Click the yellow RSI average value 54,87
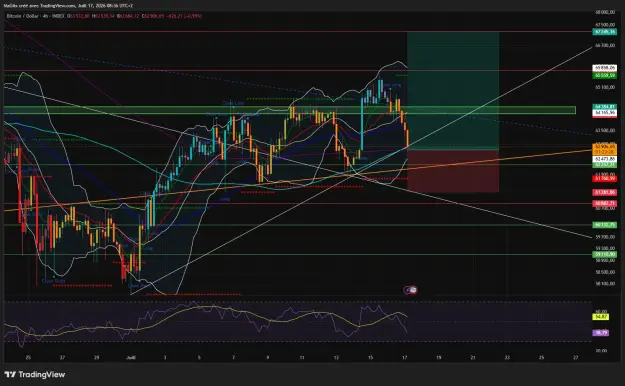Screen dimensions: 625x386 click(600, 317)
